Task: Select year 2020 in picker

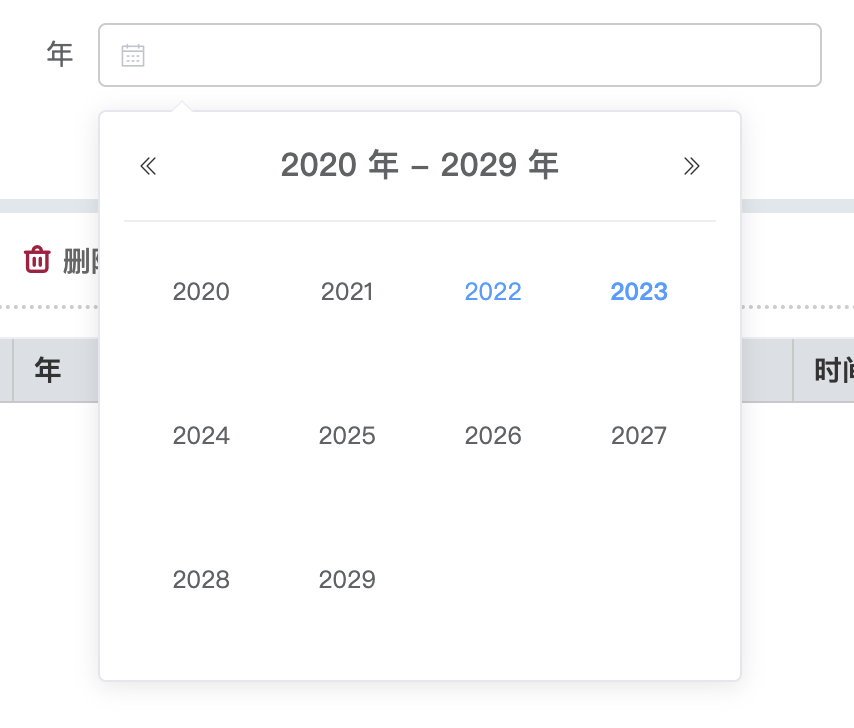Action: 201,292
